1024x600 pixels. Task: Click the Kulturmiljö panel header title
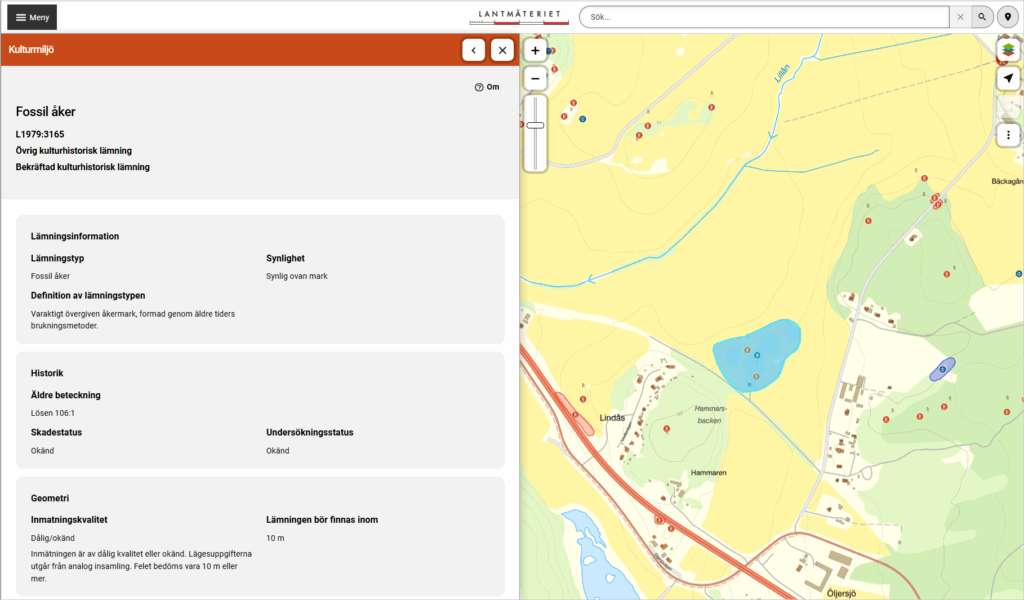pos(31,49)
